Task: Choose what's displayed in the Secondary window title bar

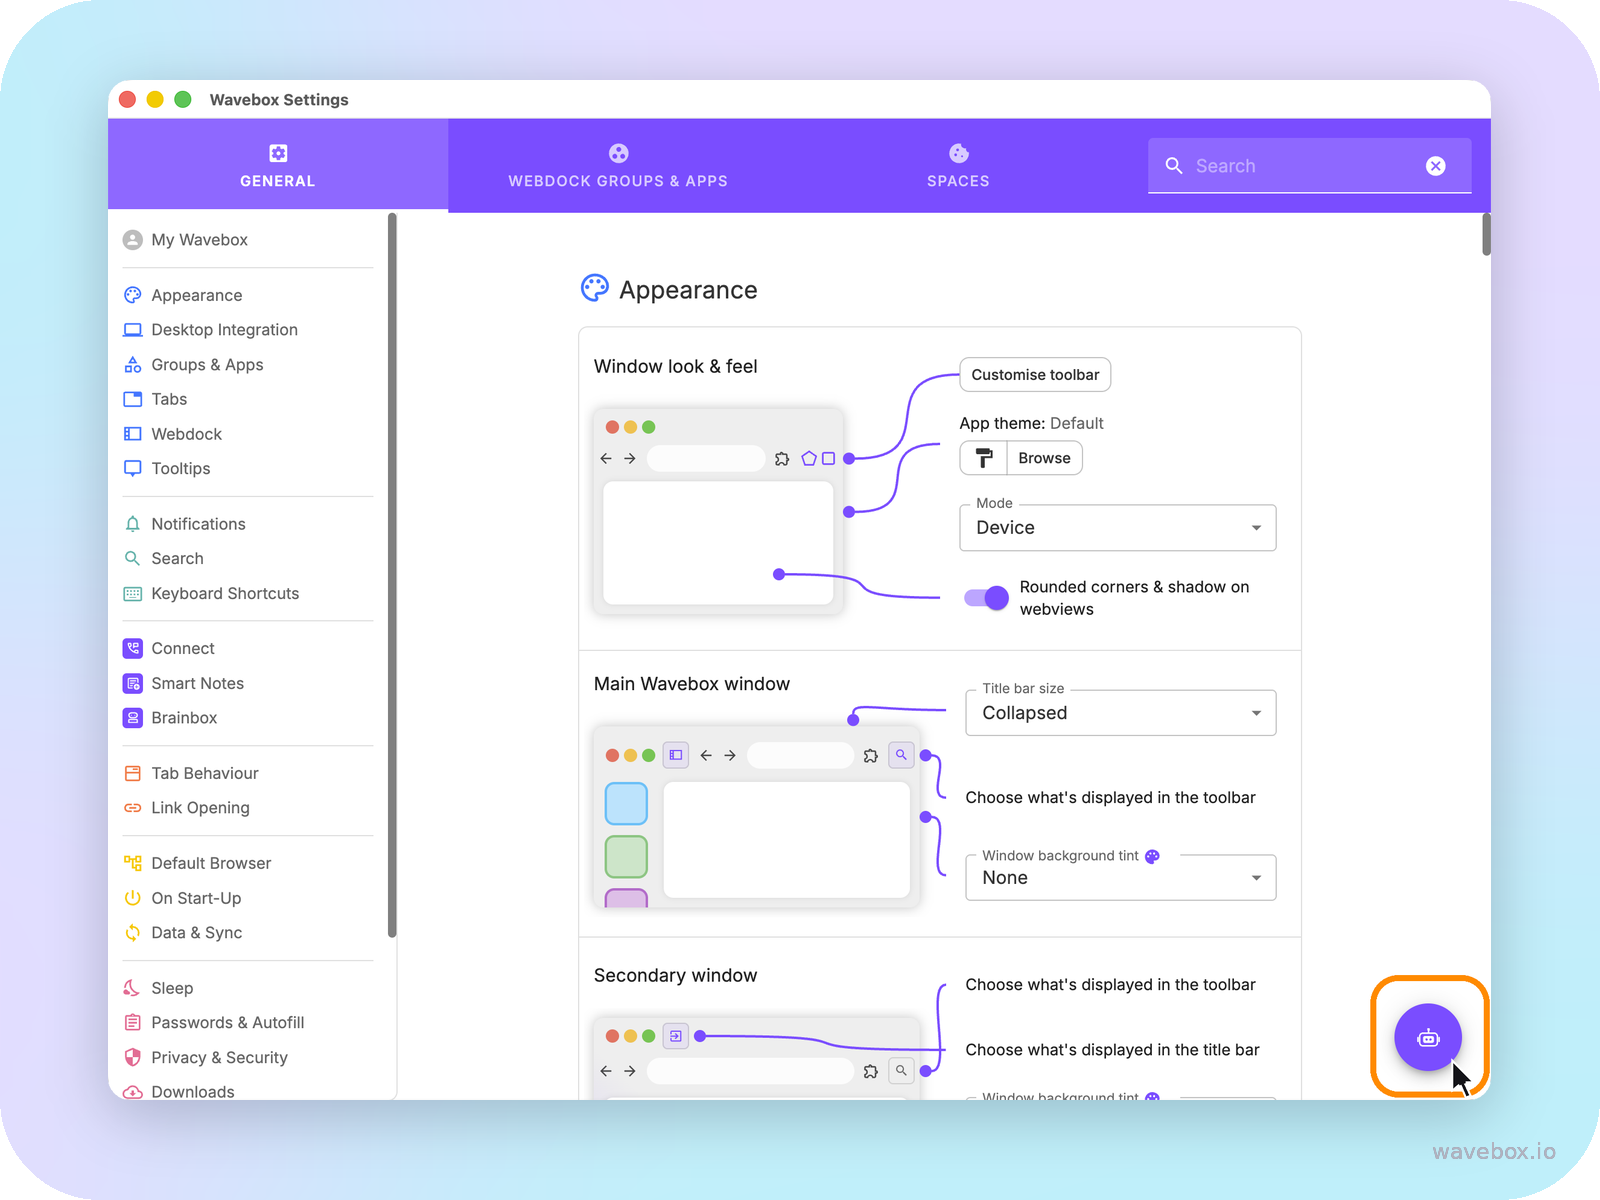Action: click(x=1112, y=1050)
